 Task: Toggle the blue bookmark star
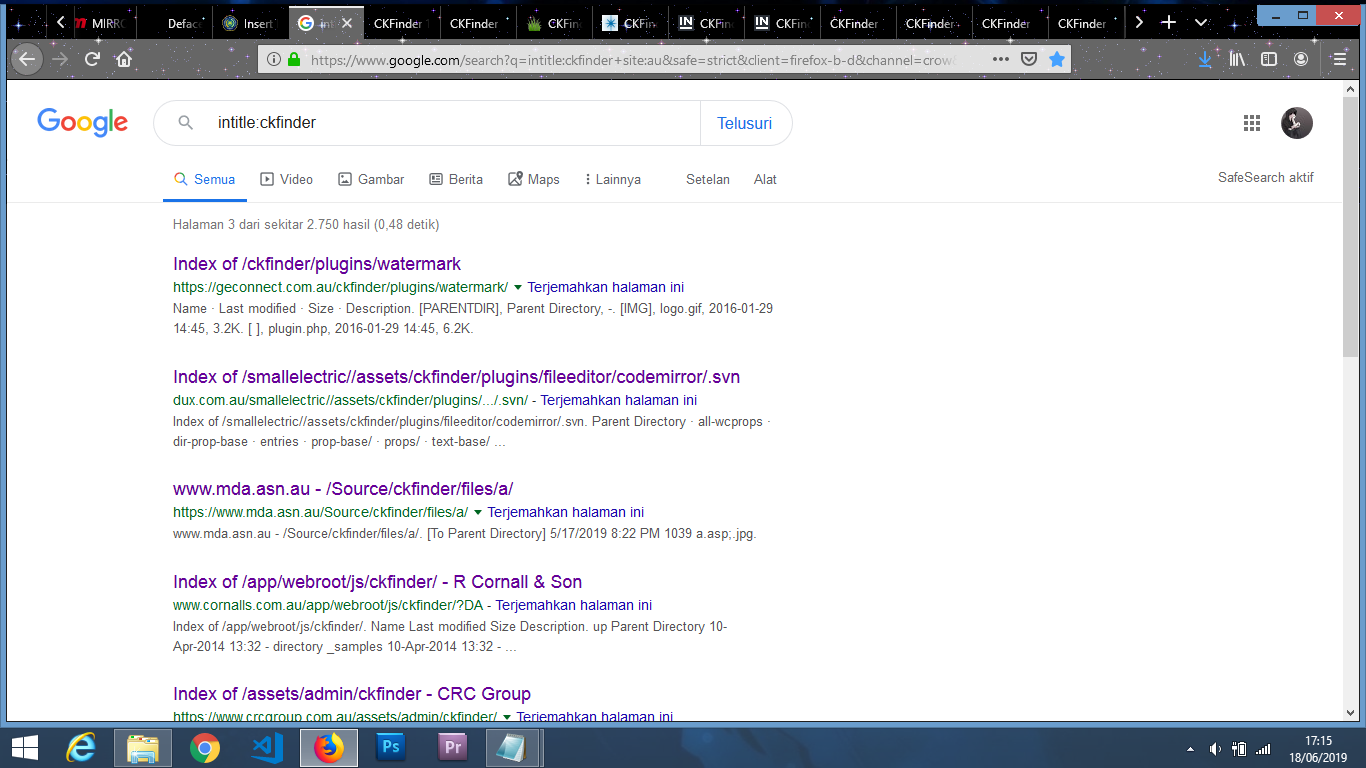pyautogui.click(x=1057, y=59)
